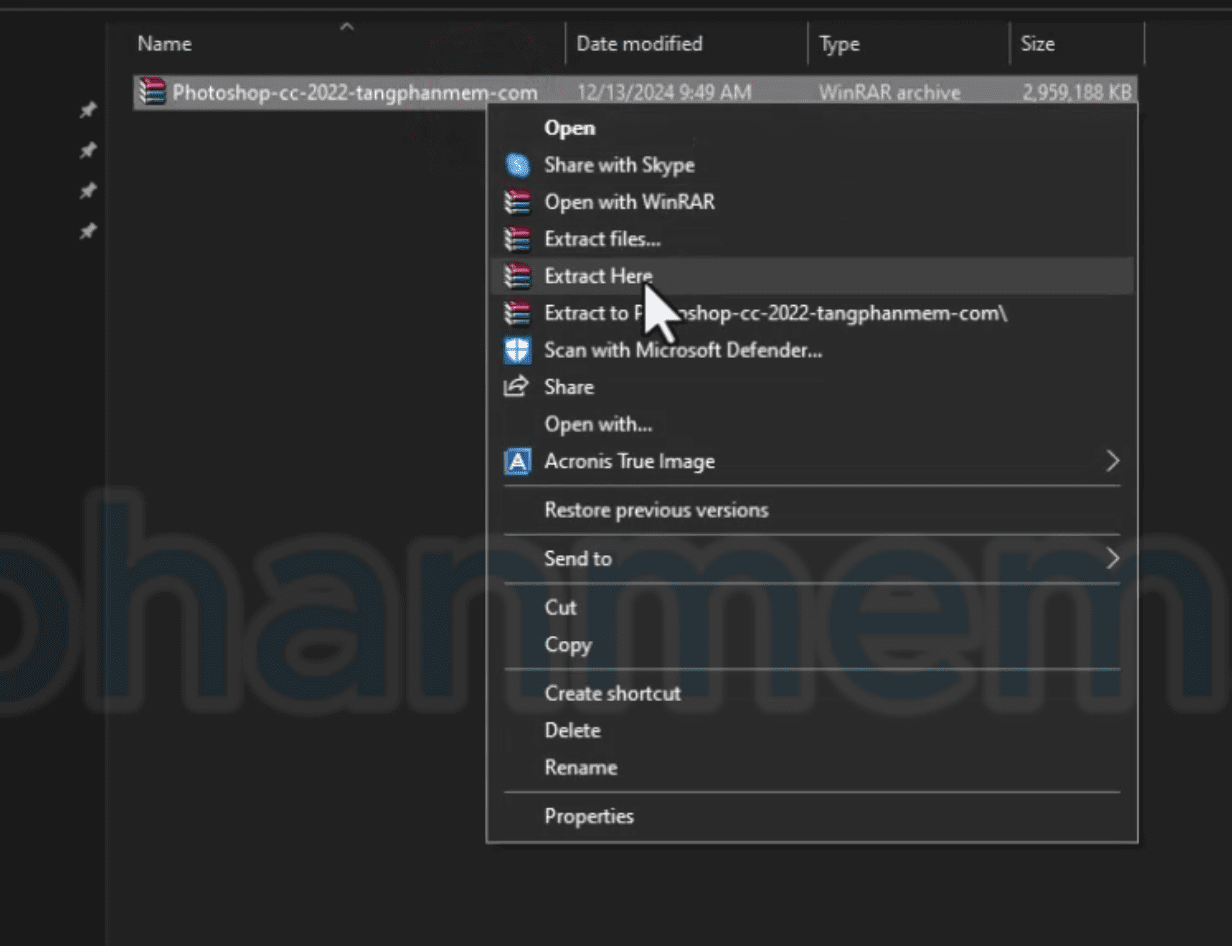1232x946 pixels.
Task: Select Extract to Photoshop-cc-2022-tangphanmem-com folder option
Action: [775, 313]
